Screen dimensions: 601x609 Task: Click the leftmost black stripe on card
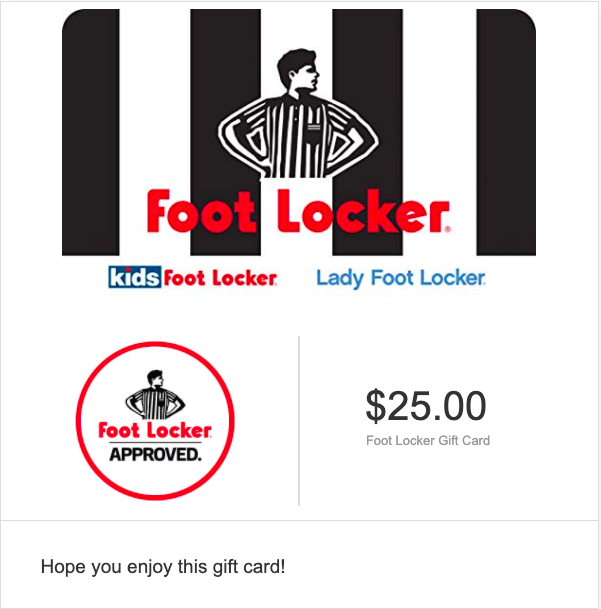point(91,132)
